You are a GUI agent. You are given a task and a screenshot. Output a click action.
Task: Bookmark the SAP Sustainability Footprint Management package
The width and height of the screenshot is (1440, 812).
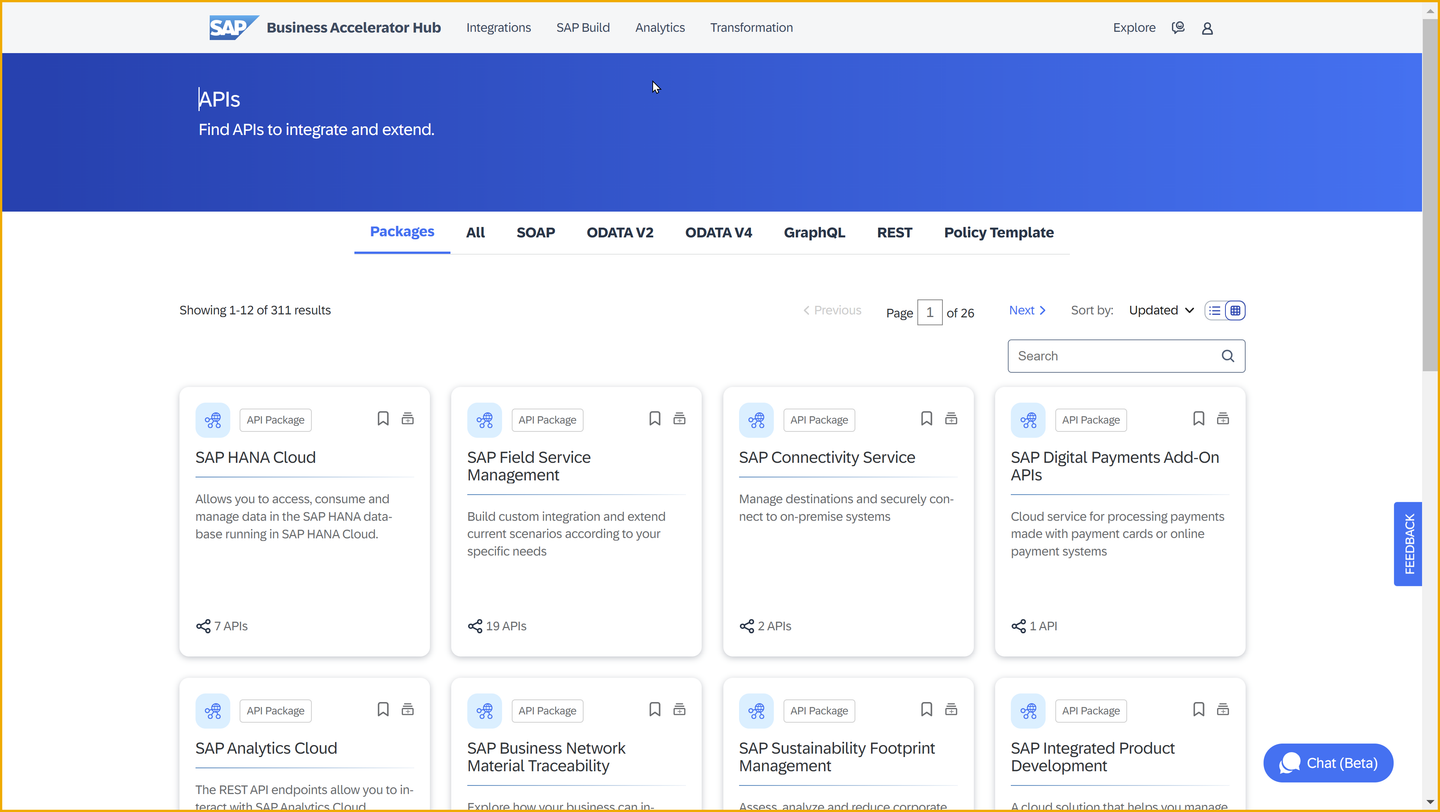927,710
